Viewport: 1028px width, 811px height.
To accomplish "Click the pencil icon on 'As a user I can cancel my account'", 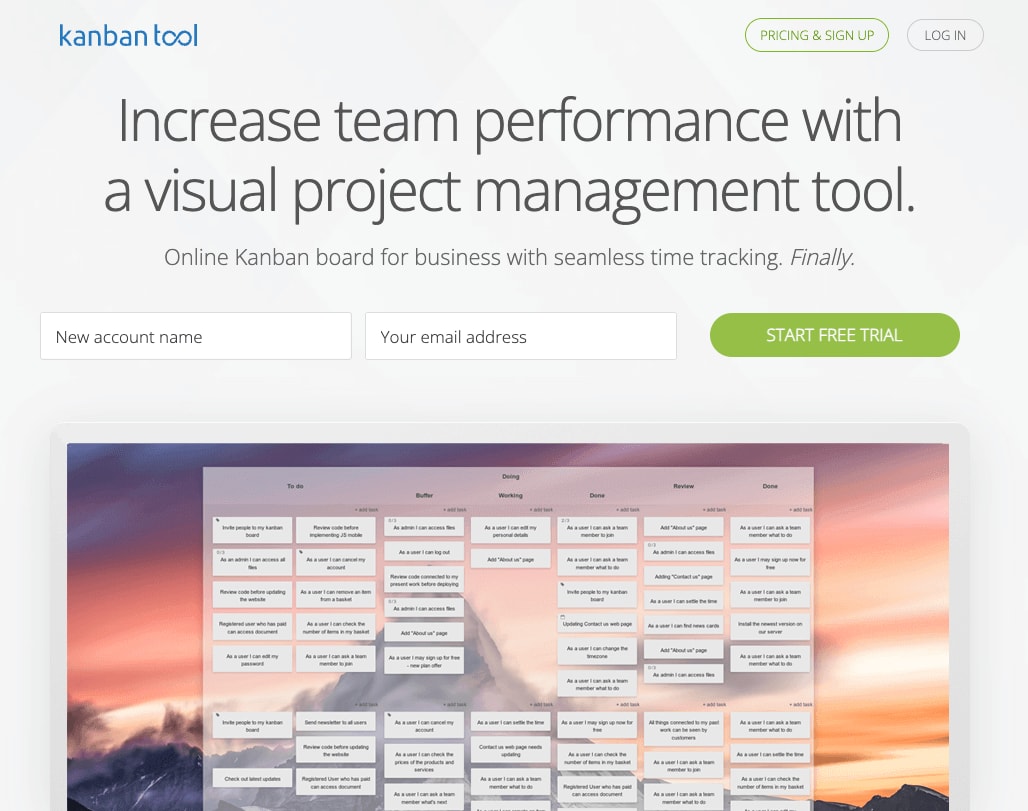I will [299, 550].
